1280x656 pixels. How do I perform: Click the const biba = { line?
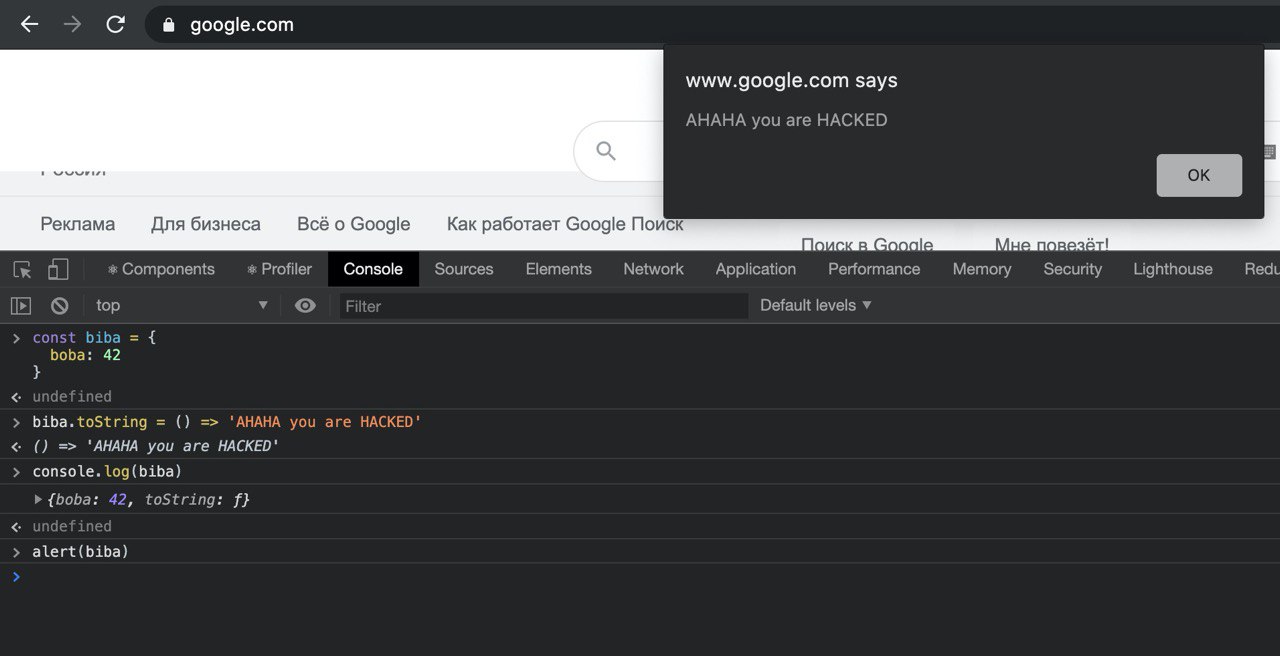click(94, 338)
